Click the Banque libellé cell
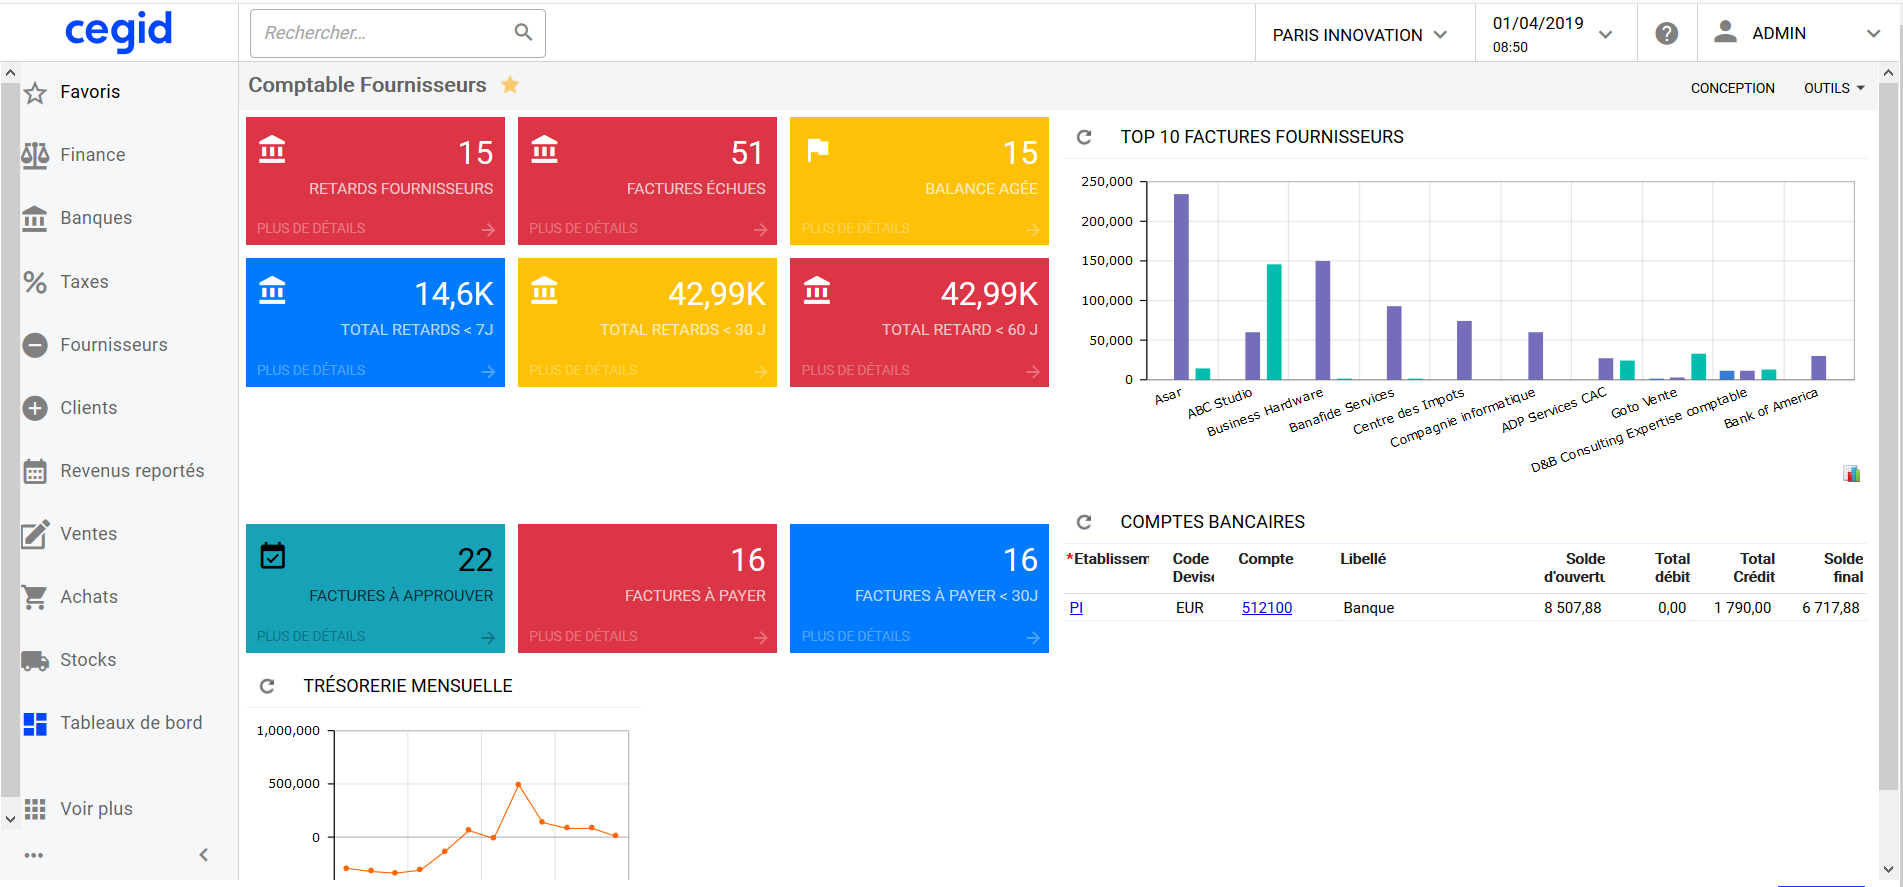This screenshot has width=1903, height=887. pyautogui.click(x=1368, y=608)
